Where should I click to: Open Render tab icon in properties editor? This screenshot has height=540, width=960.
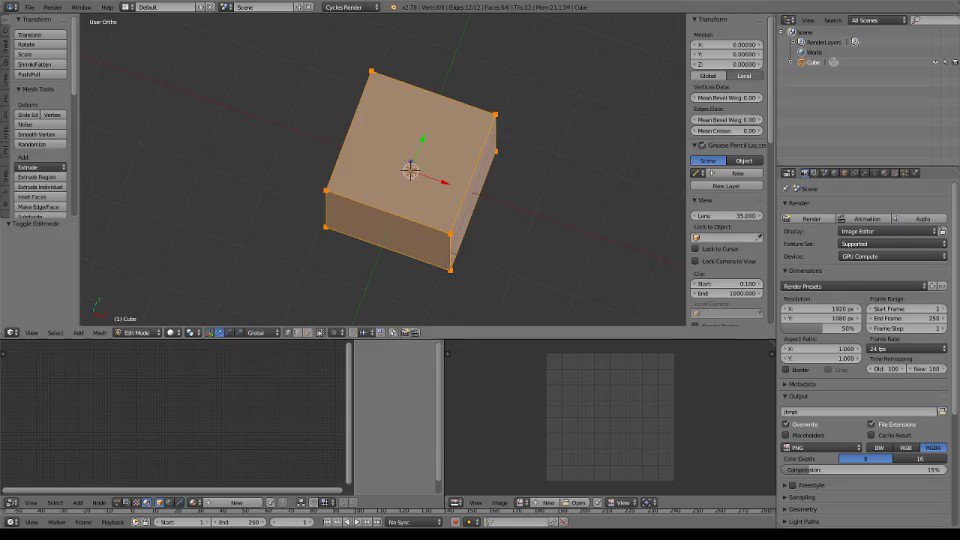tap(804, 173)
